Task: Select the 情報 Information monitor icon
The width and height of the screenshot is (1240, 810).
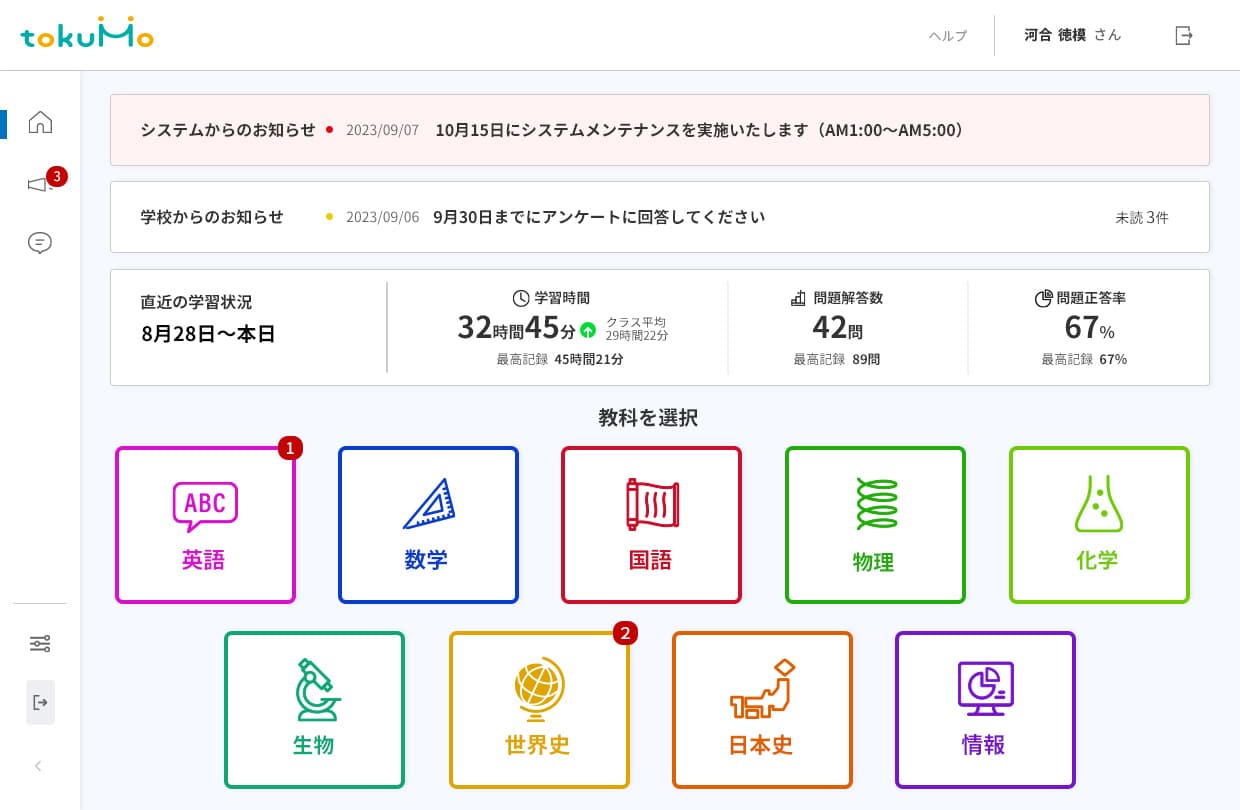Action: [x=985, y=690]
